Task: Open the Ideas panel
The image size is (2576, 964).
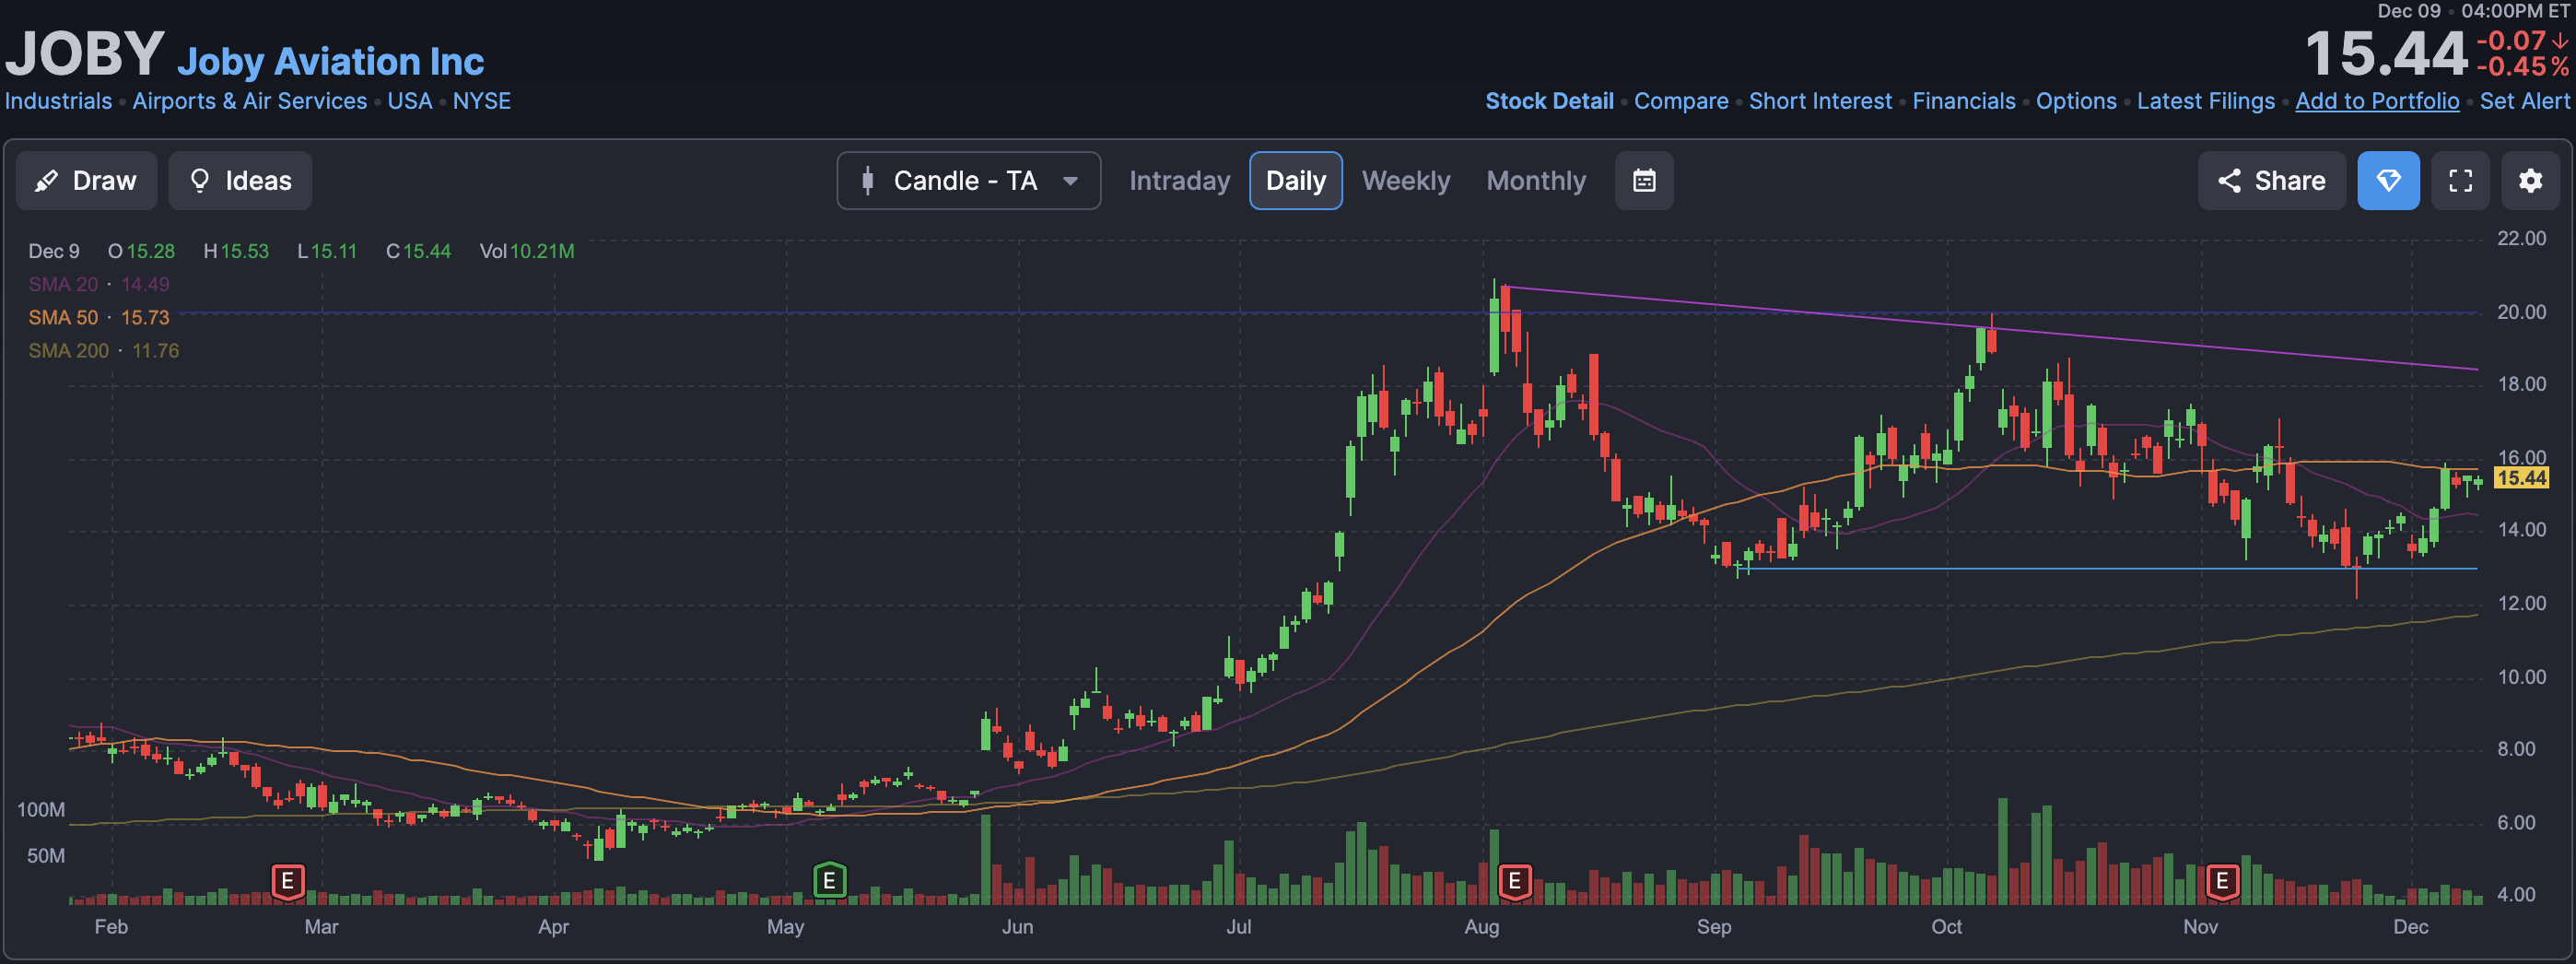Action: [240, 181]
